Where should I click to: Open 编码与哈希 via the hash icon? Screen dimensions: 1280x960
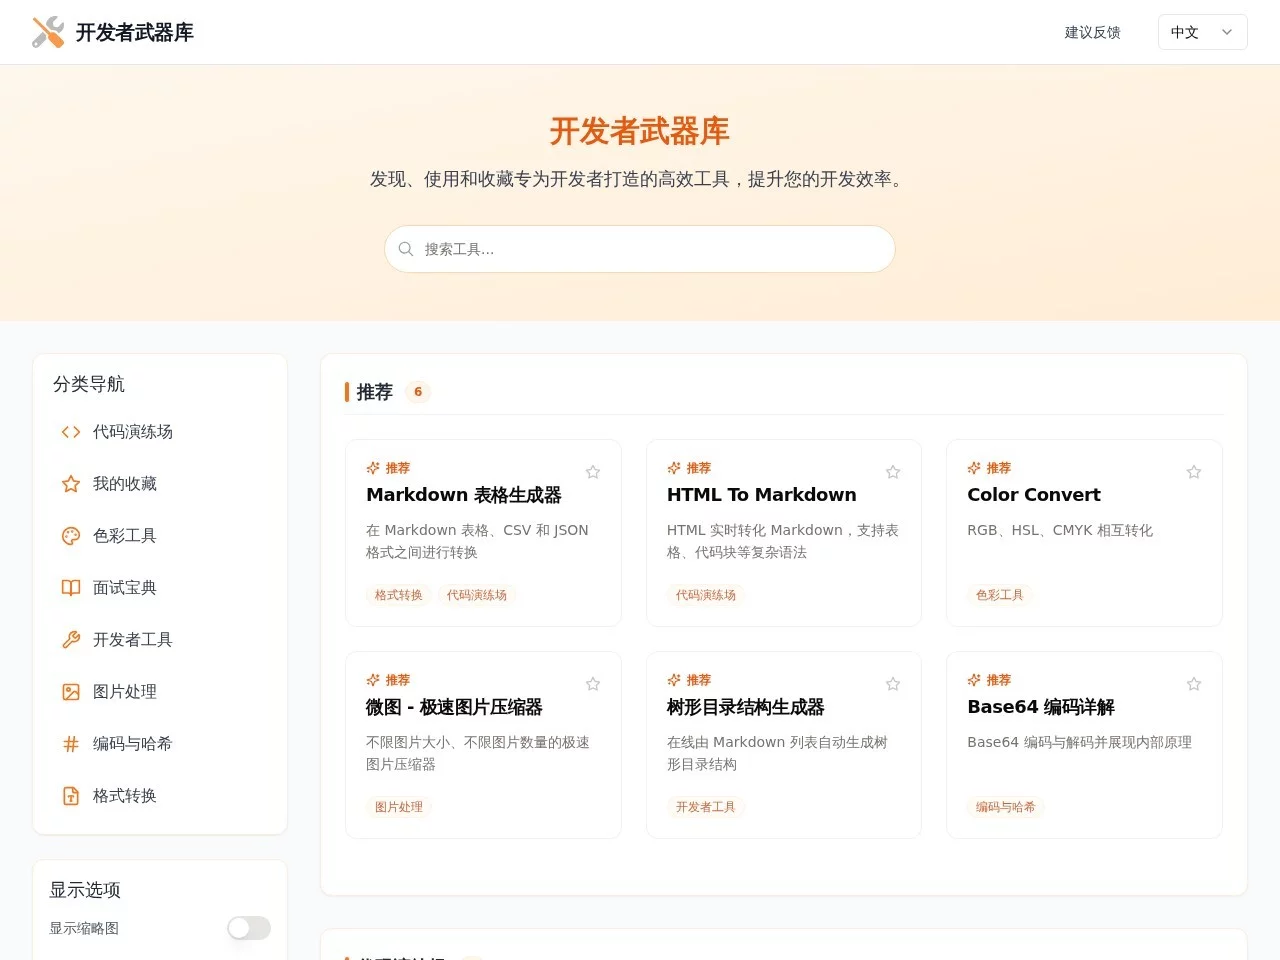70,744
